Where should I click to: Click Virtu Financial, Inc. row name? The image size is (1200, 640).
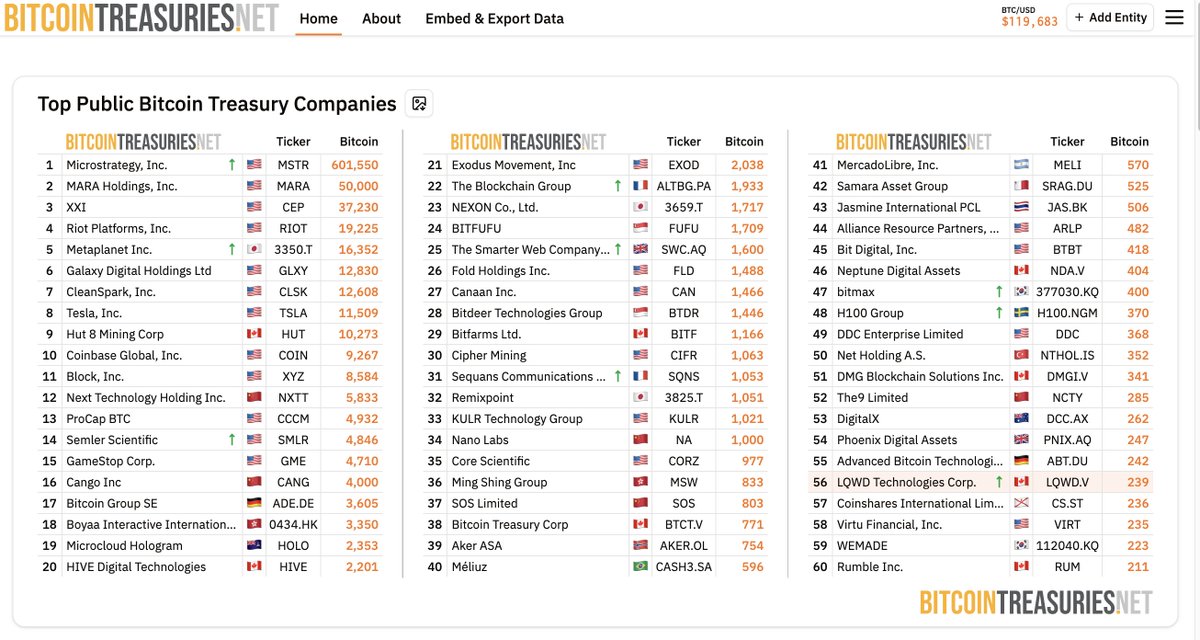coord(890,524)
